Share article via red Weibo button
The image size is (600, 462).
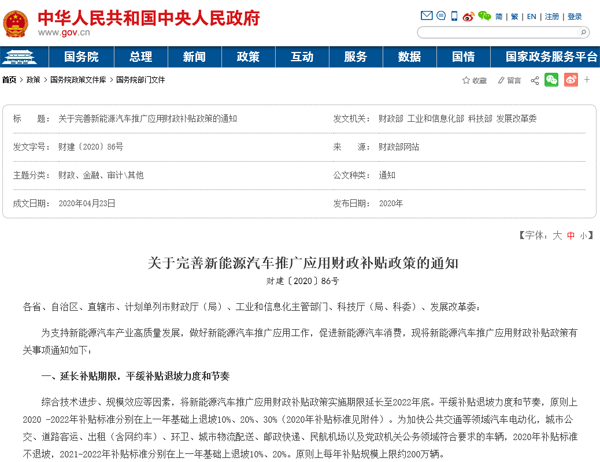pyautogui.click(x=570, y=79)
